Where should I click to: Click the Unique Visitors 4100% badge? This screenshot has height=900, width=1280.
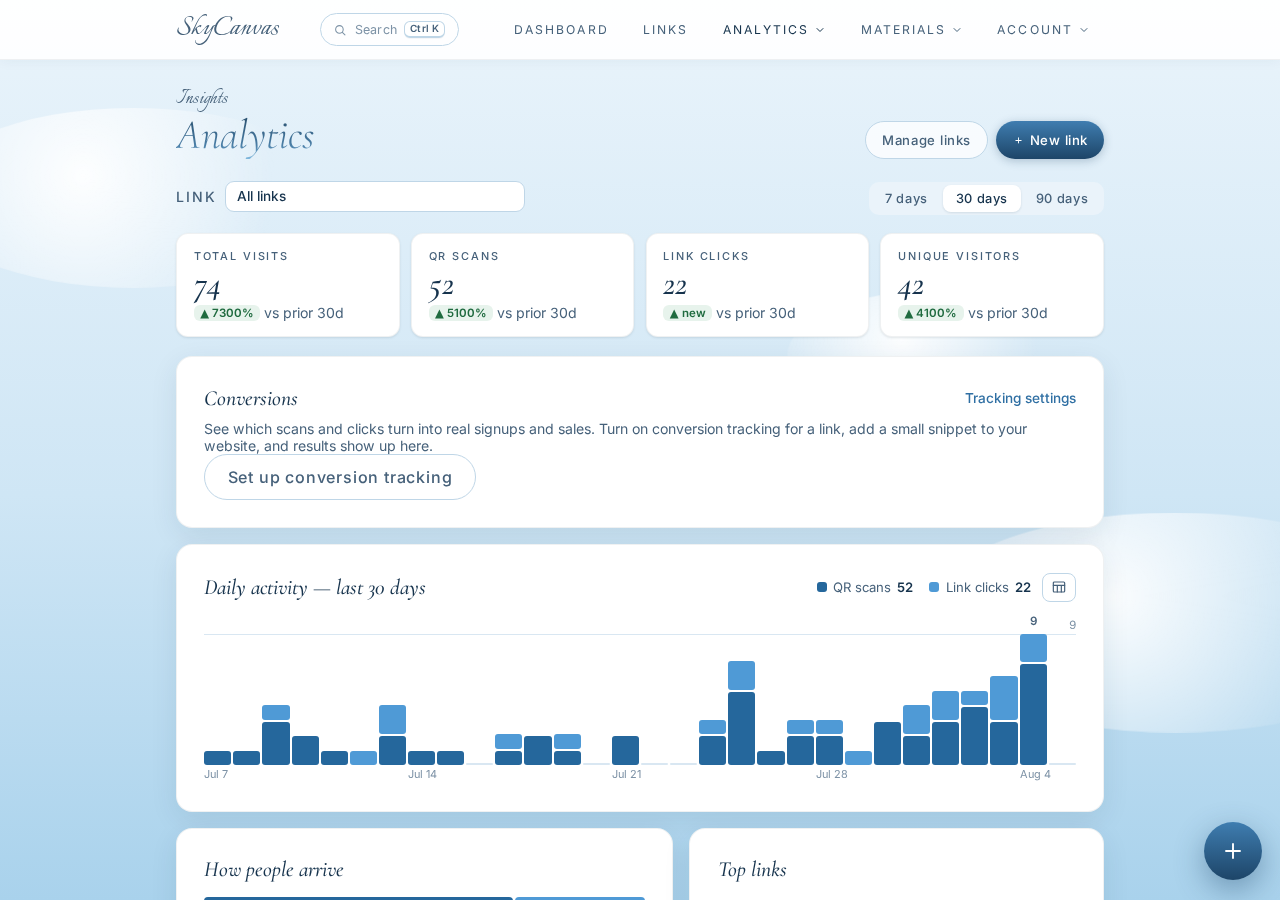931,313
